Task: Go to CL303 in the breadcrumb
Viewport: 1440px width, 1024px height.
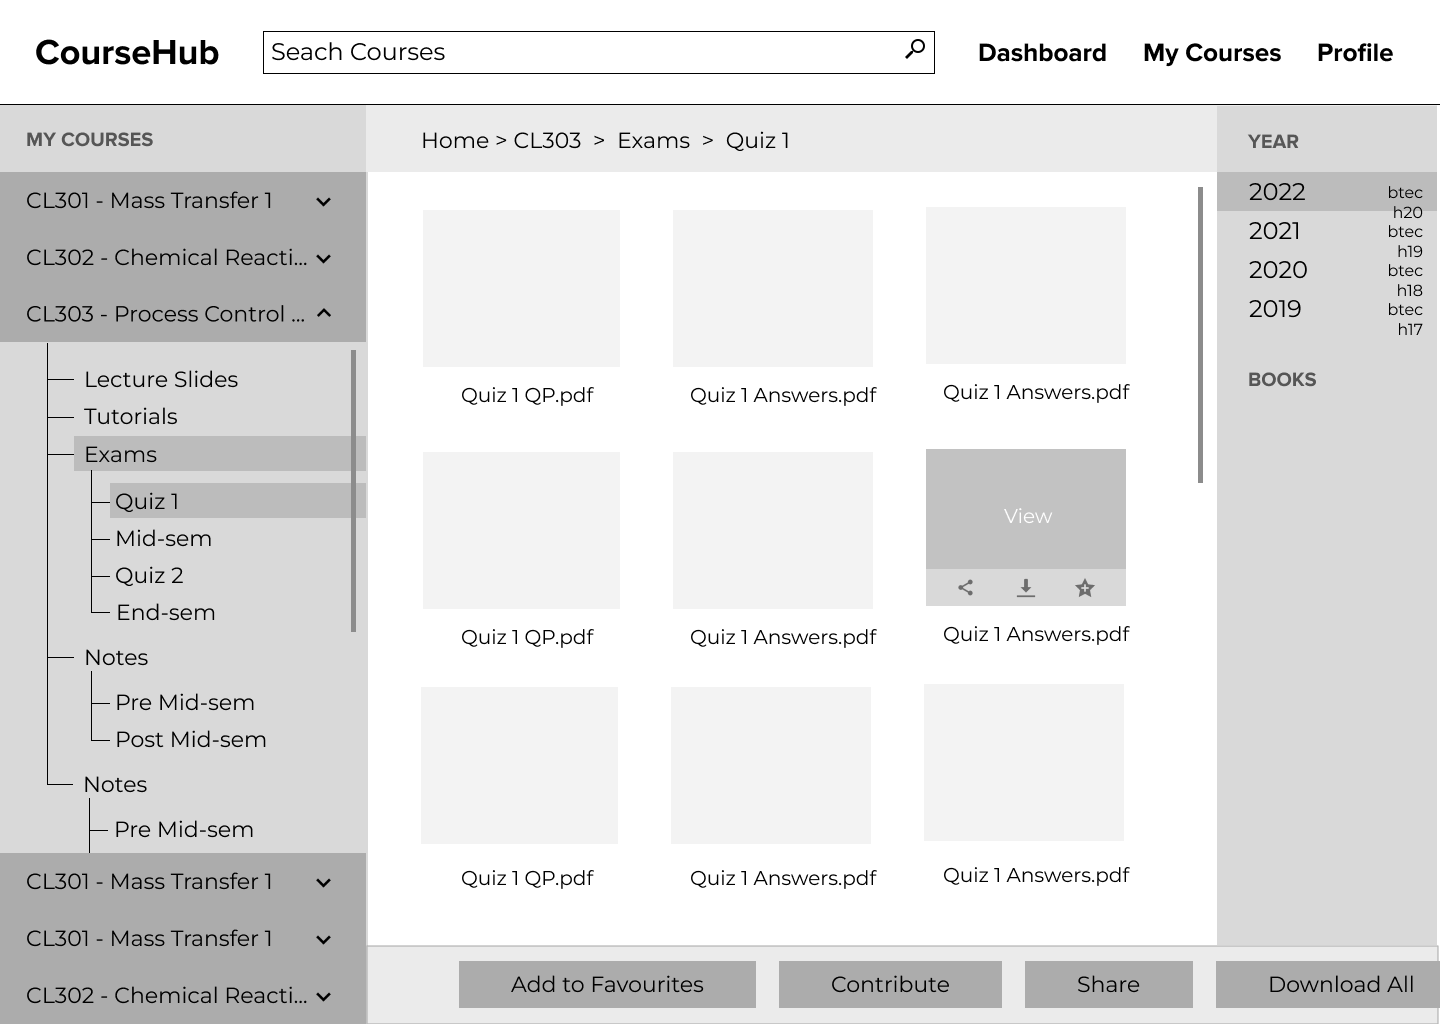Action: [x=547, y=141]
